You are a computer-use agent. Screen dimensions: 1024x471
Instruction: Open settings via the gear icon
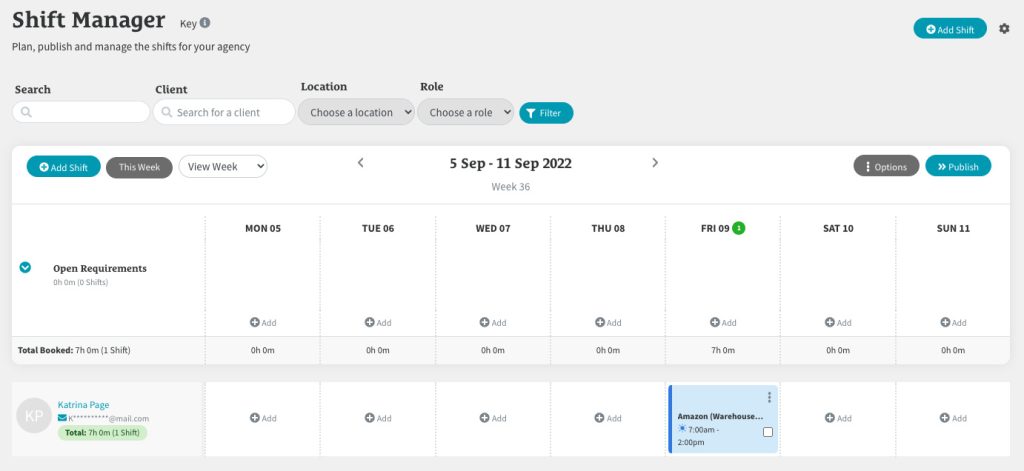pyautogui.click(x=1004, y=29)
